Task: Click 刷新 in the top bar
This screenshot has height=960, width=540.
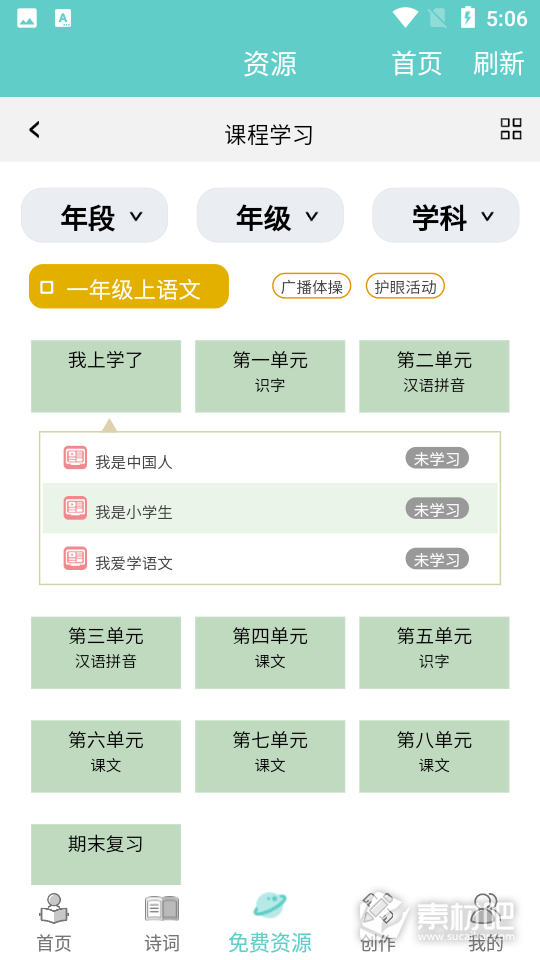Action: click(499, 64)
